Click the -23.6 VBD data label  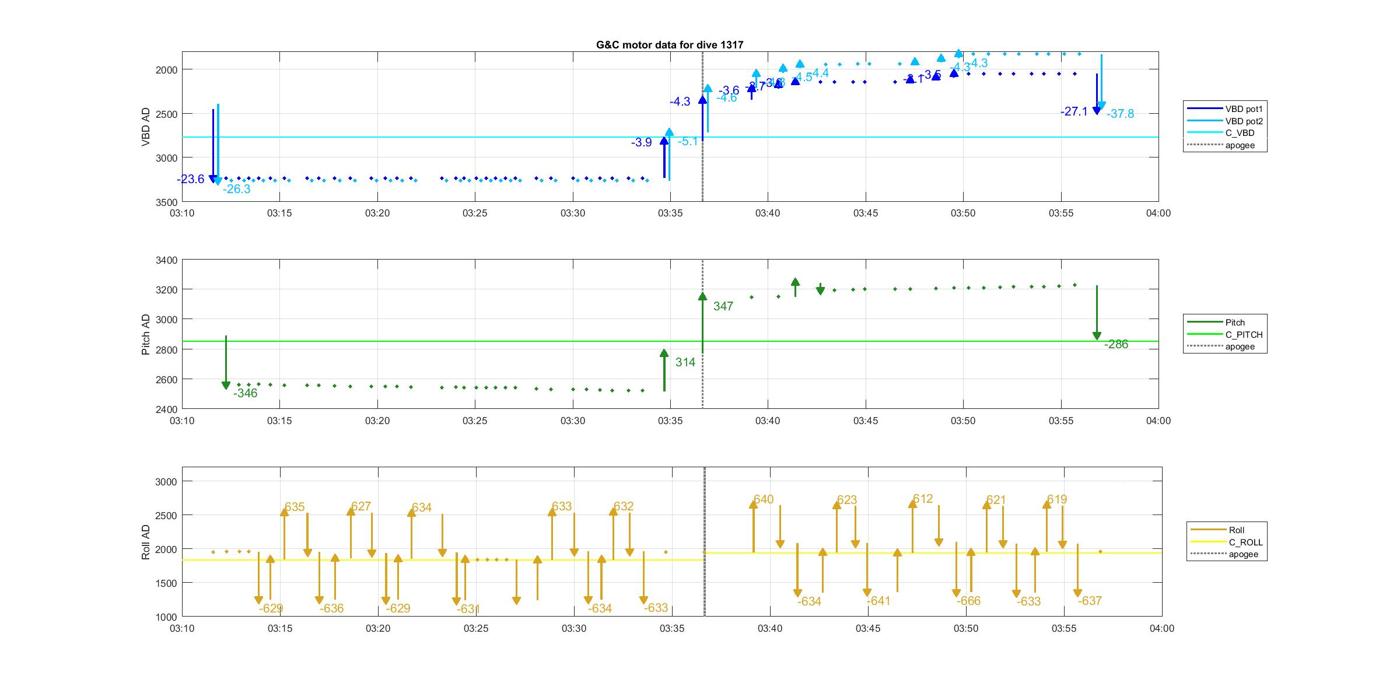(x=190, y=180)
